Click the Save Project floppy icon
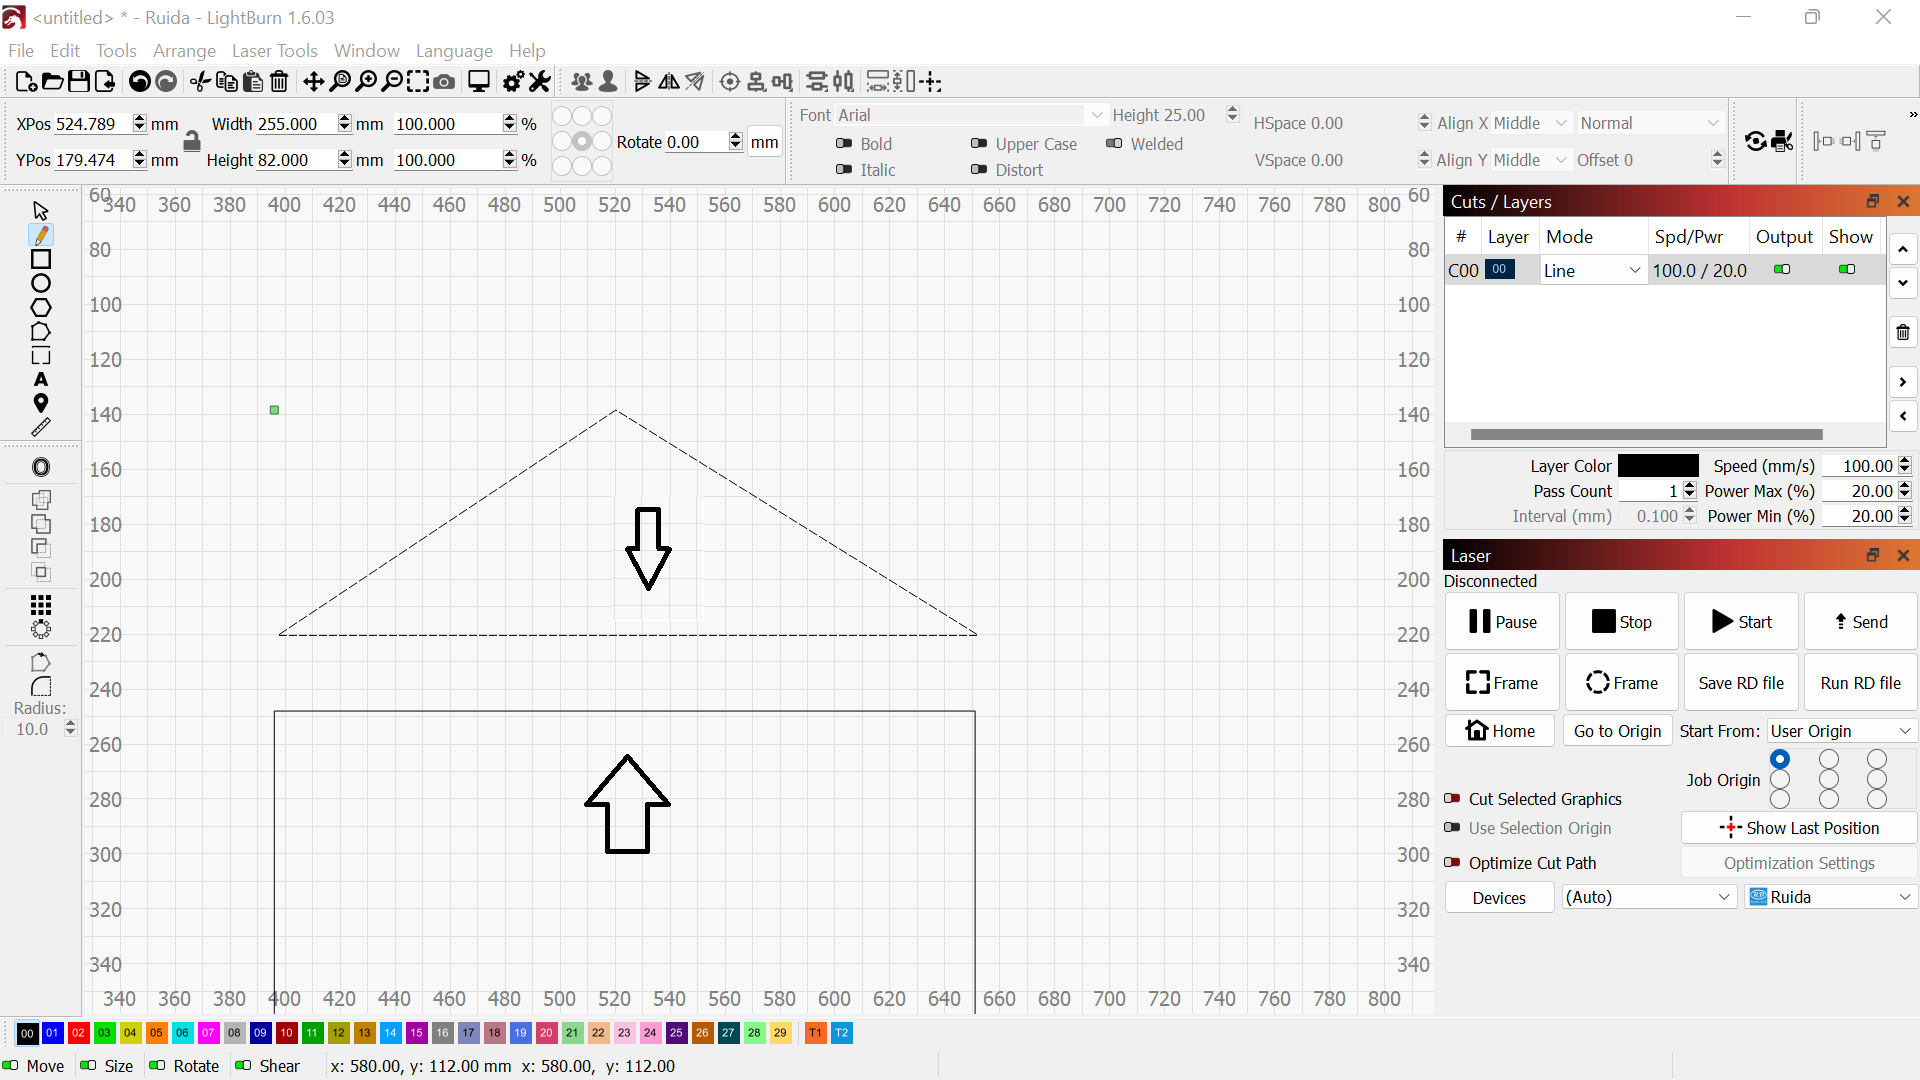This screenshot has height=1080, width=1920. (79, 82)
